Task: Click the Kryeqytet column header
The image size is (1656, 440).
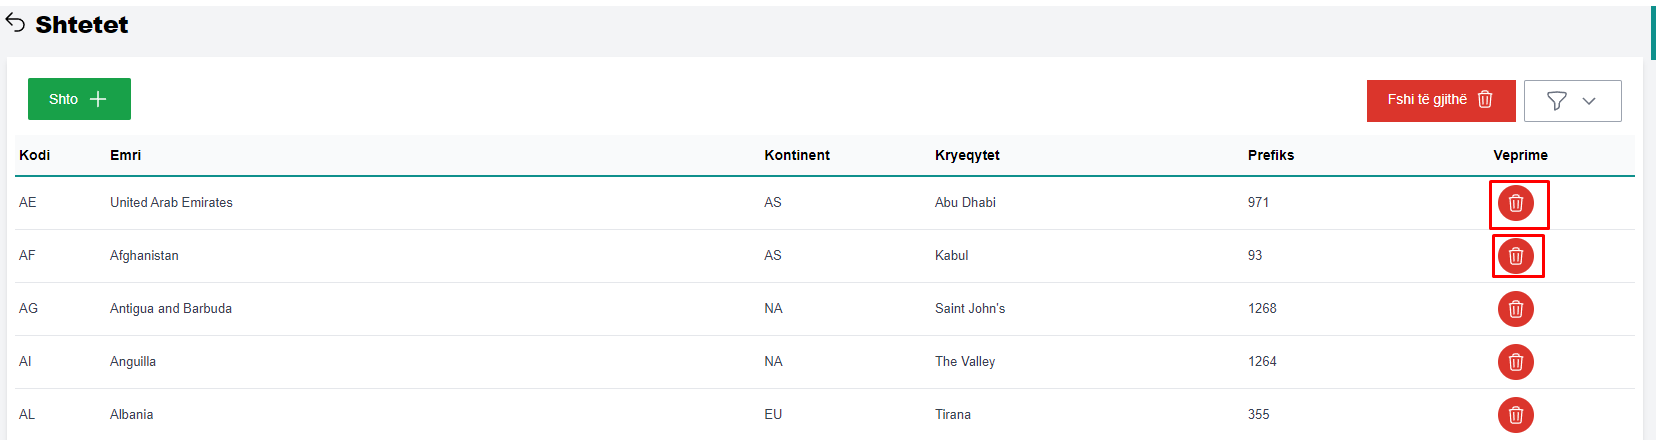Action: [x=967, y=155]
